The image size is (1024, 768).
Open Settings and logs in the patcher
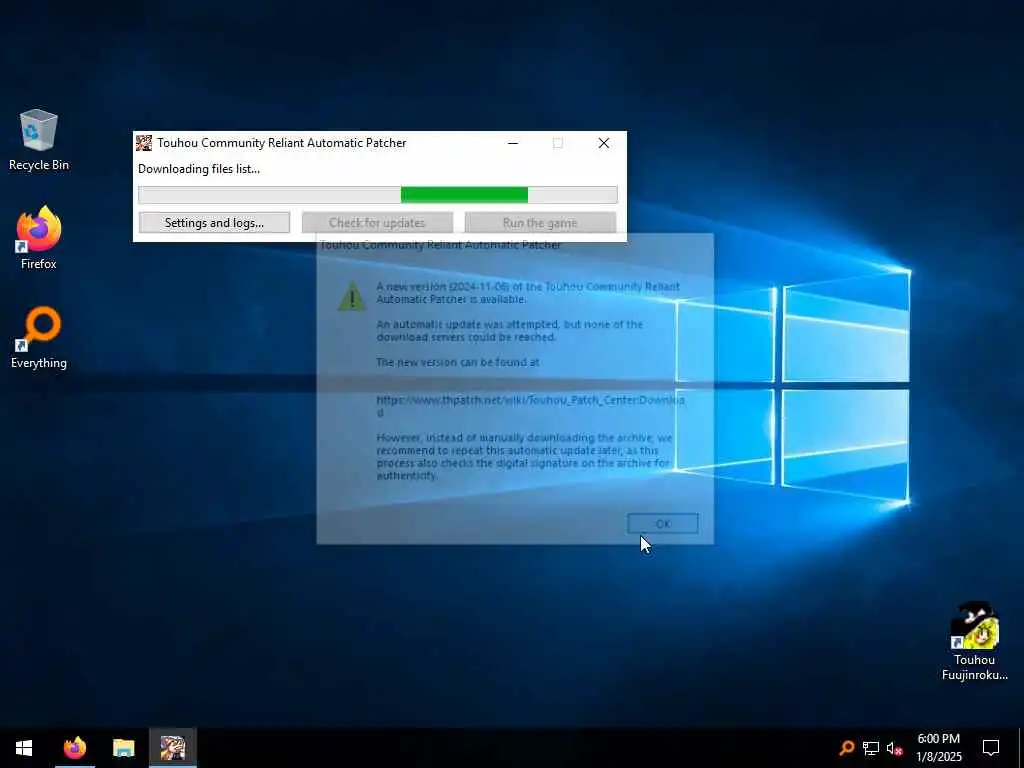pos(214,223)
